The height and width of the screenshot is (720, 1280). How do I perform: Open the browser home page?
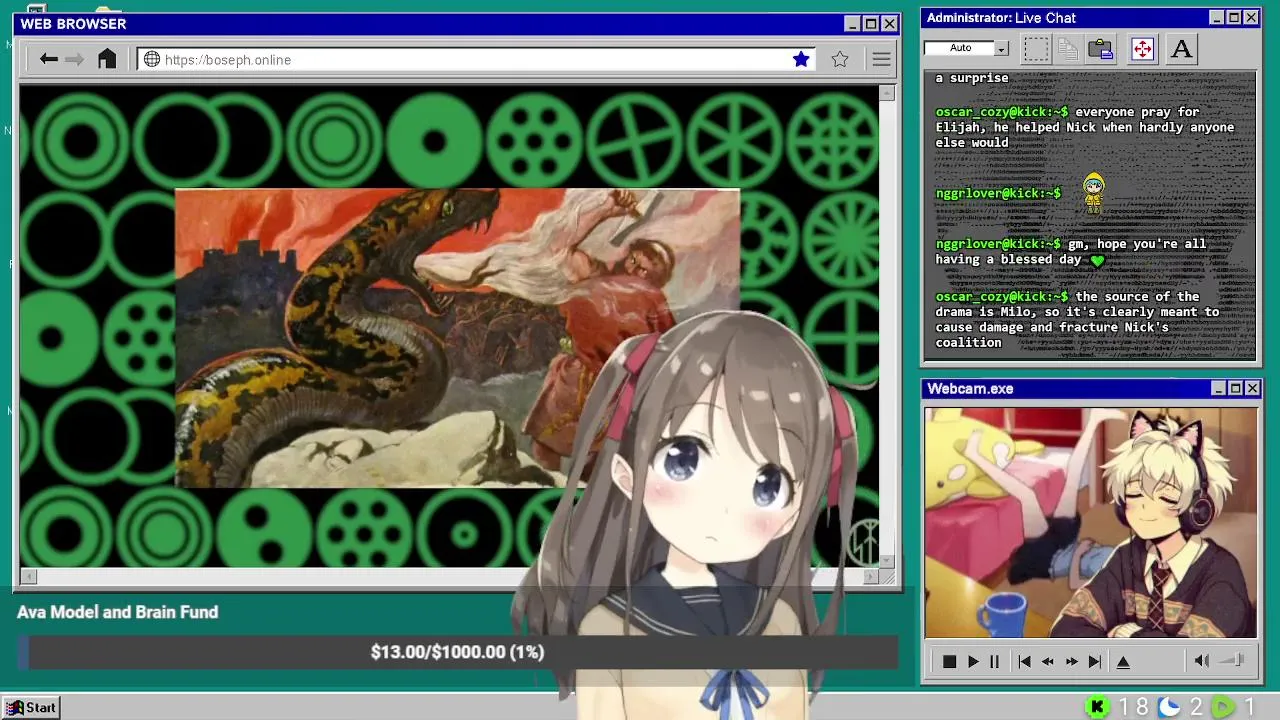point(107,59)
